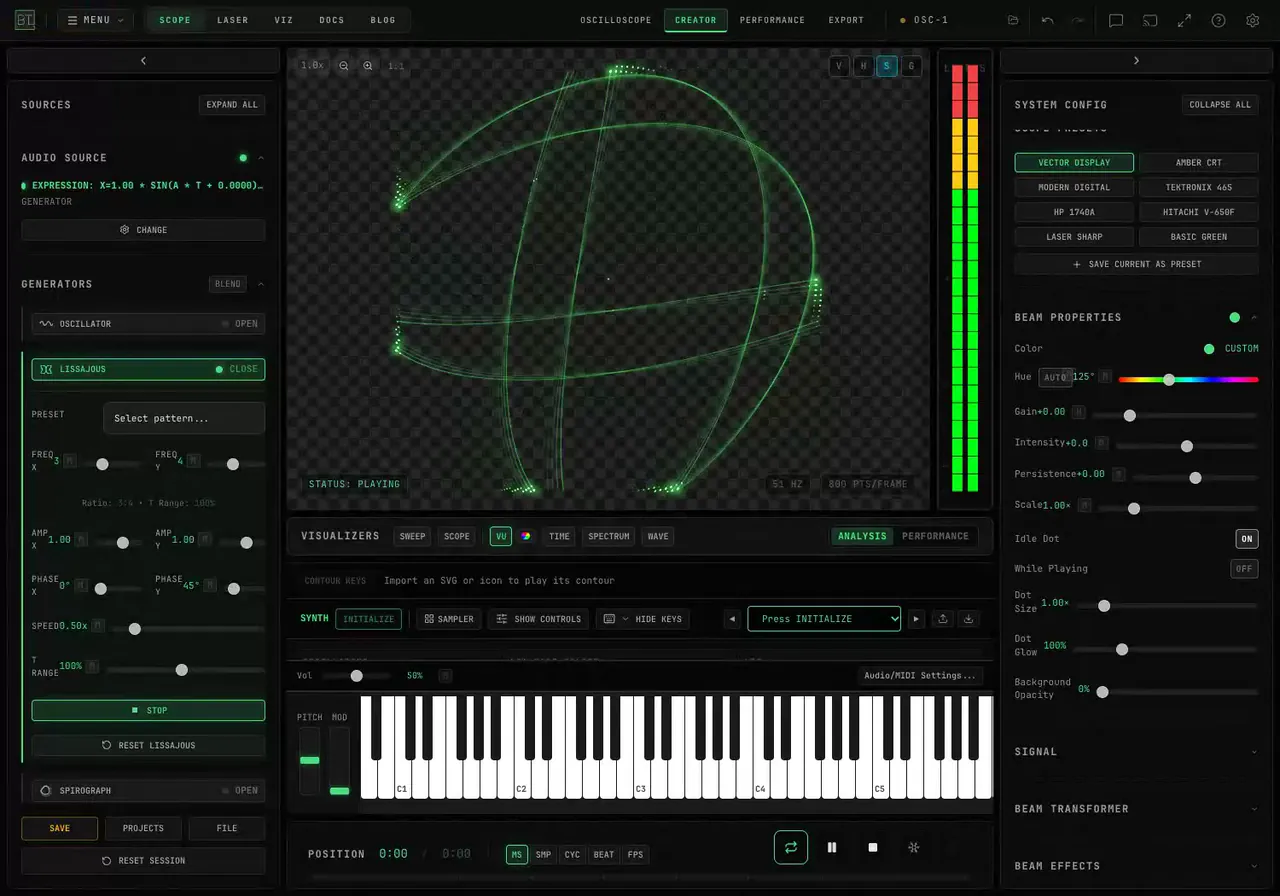Select the MS position unit

pyautogui.click(x=517, y=854)
